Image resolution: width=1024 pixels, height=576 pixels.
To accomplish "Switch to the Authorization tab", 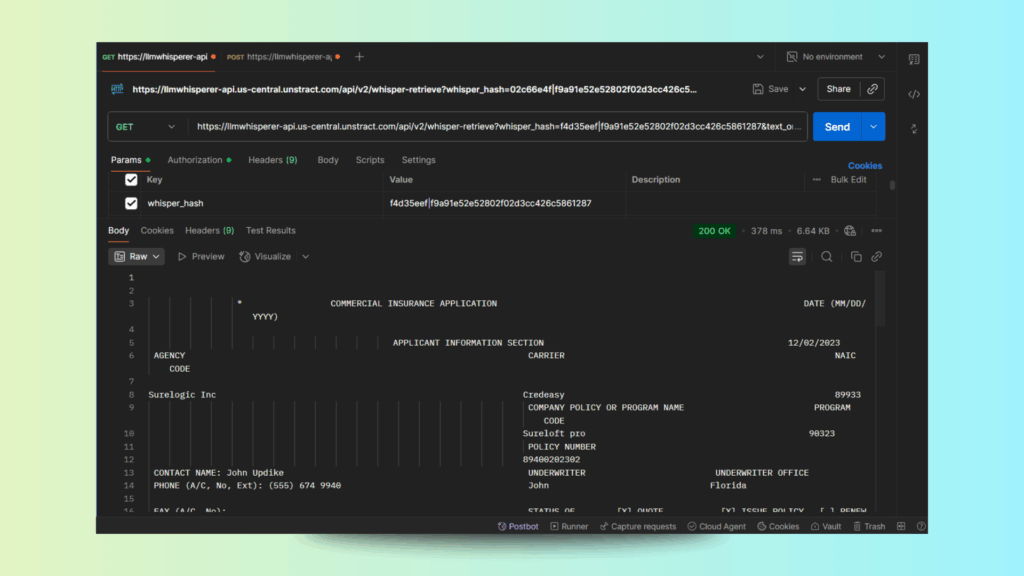I will point(197,160).
